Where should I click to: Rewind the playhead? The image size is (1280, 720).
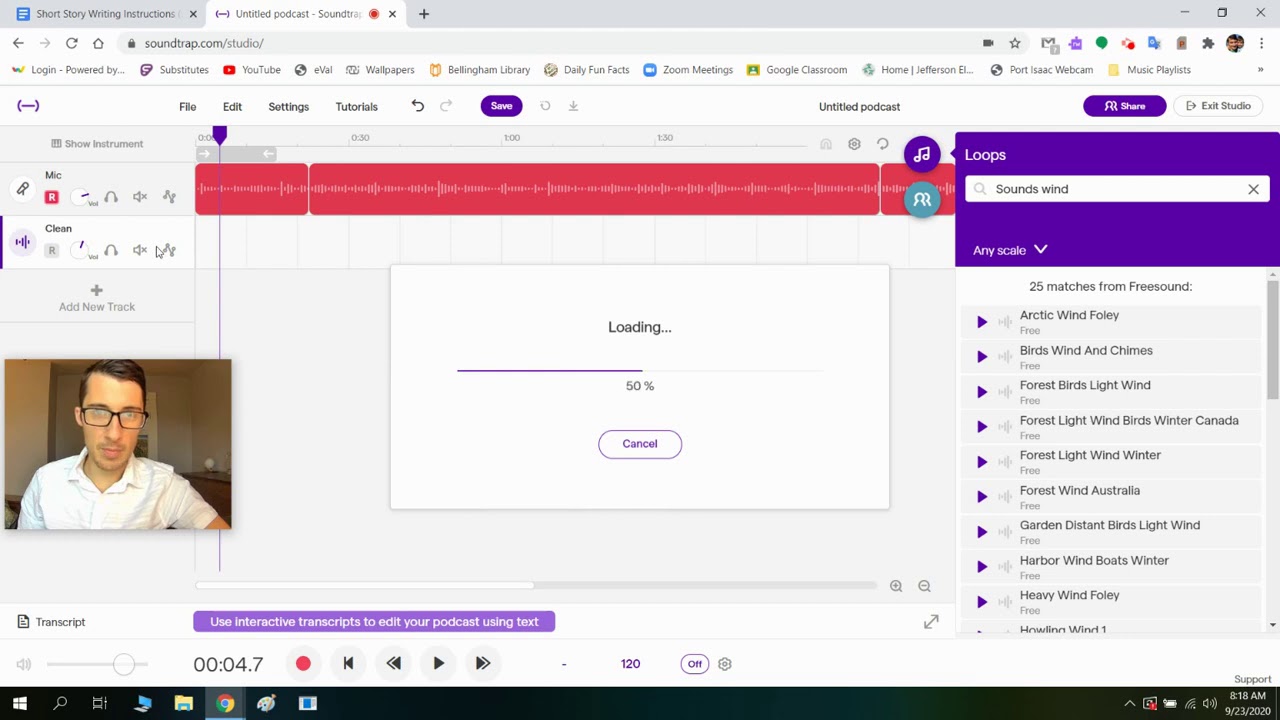(x=394, y=664)
